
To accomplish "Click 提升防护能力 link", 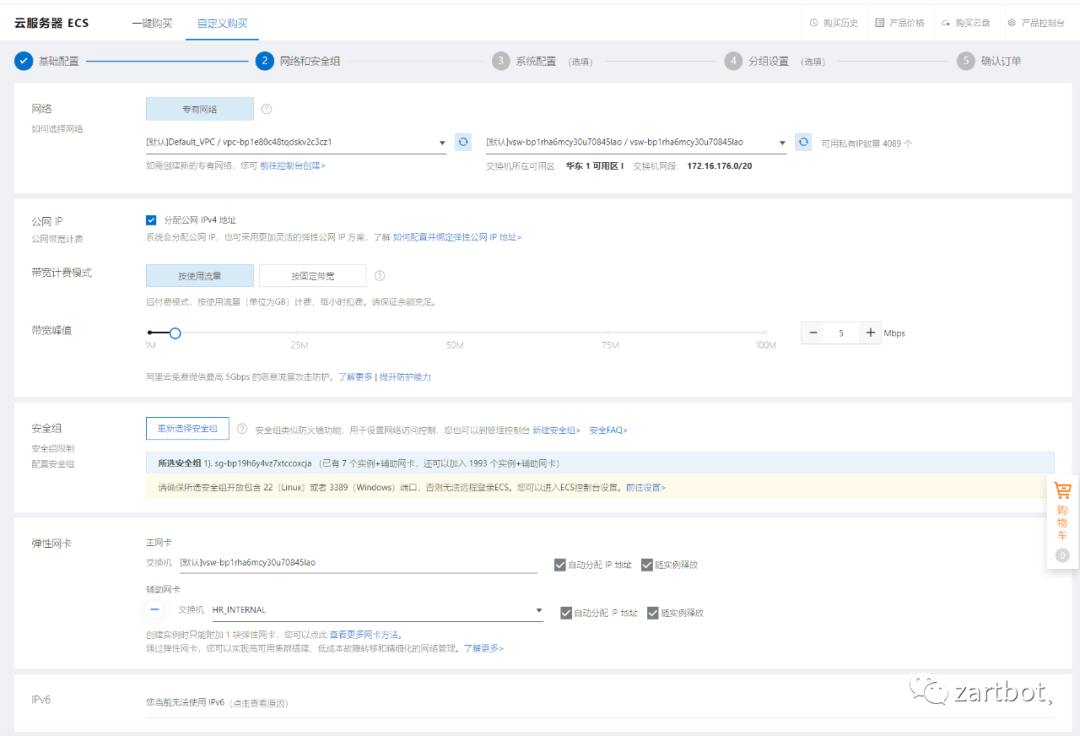I will point(405,377).
